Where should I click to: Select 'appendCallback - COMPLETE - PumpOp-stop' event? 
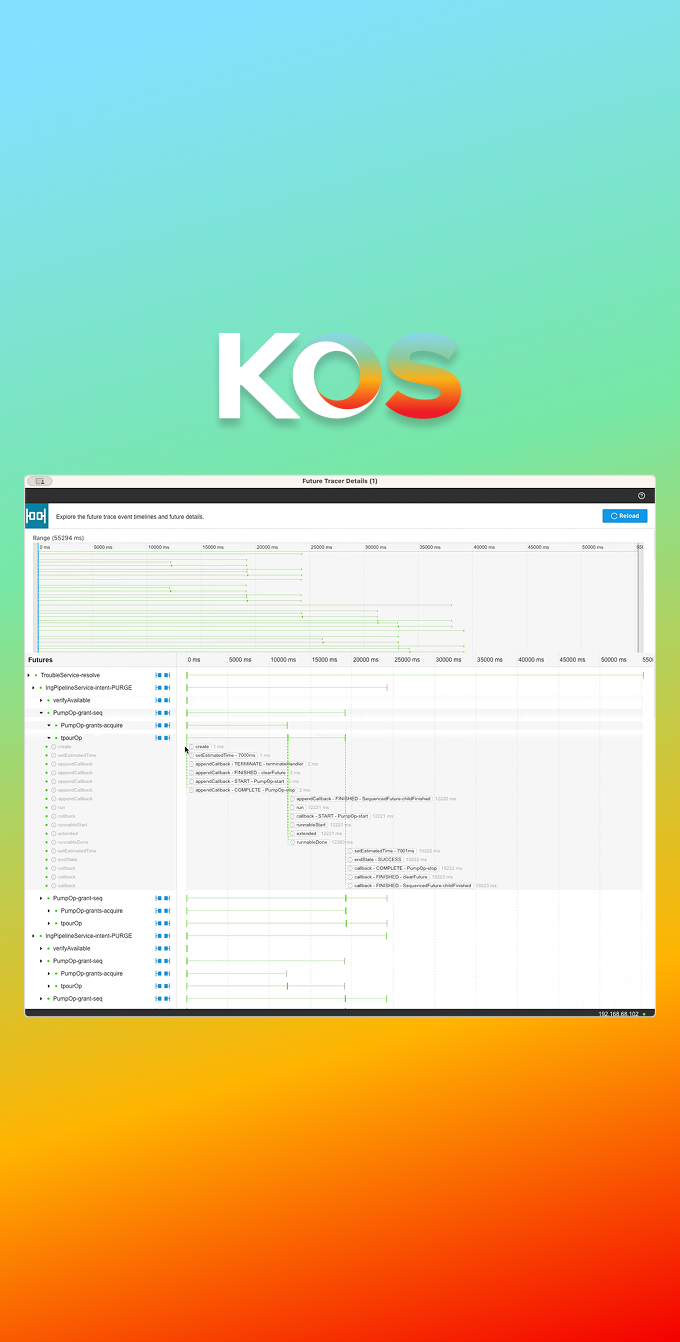click(245, 790)
